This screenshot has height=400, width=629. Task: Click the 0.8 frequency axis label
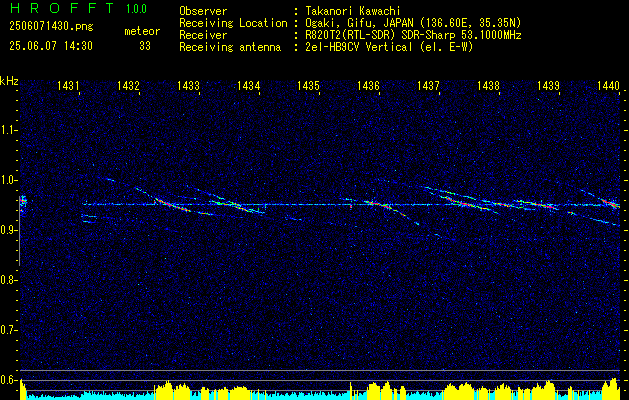tap(8, 280)
